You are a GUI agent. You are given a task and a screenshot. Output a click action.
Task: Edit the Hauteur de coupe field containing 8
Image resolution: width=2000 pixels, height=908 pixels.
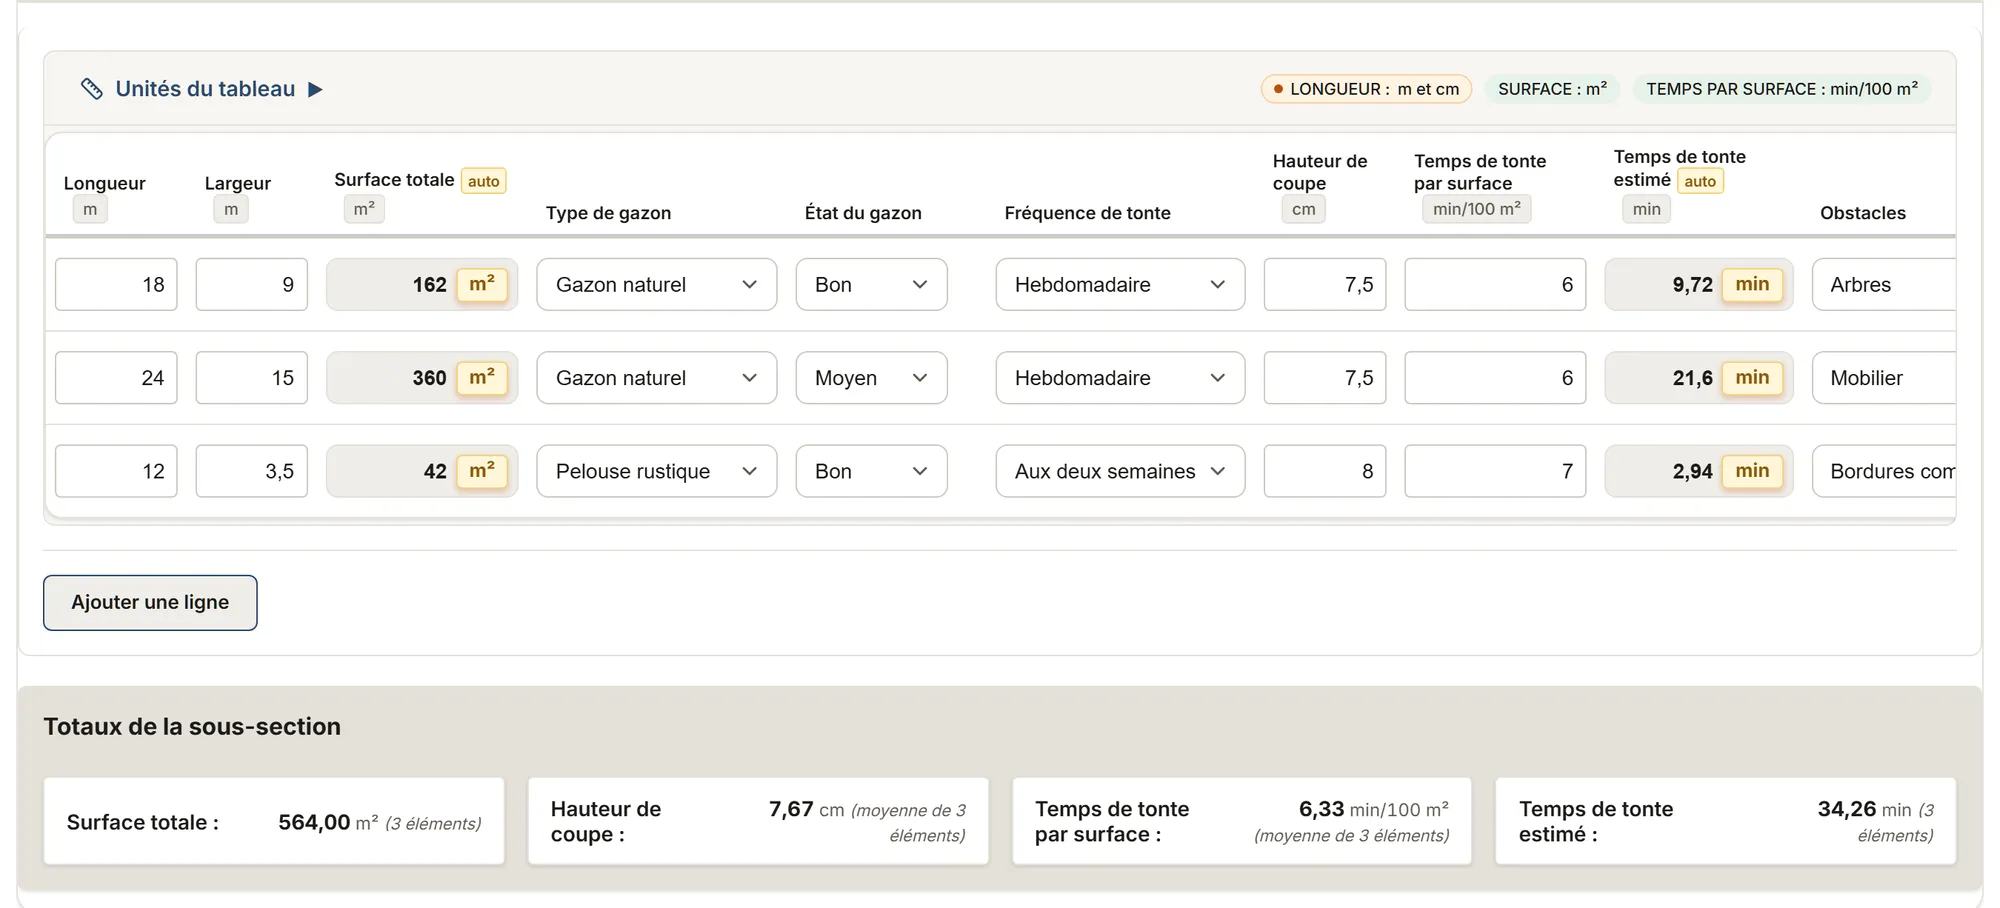pyautogui.click(x=1325, y=471)
